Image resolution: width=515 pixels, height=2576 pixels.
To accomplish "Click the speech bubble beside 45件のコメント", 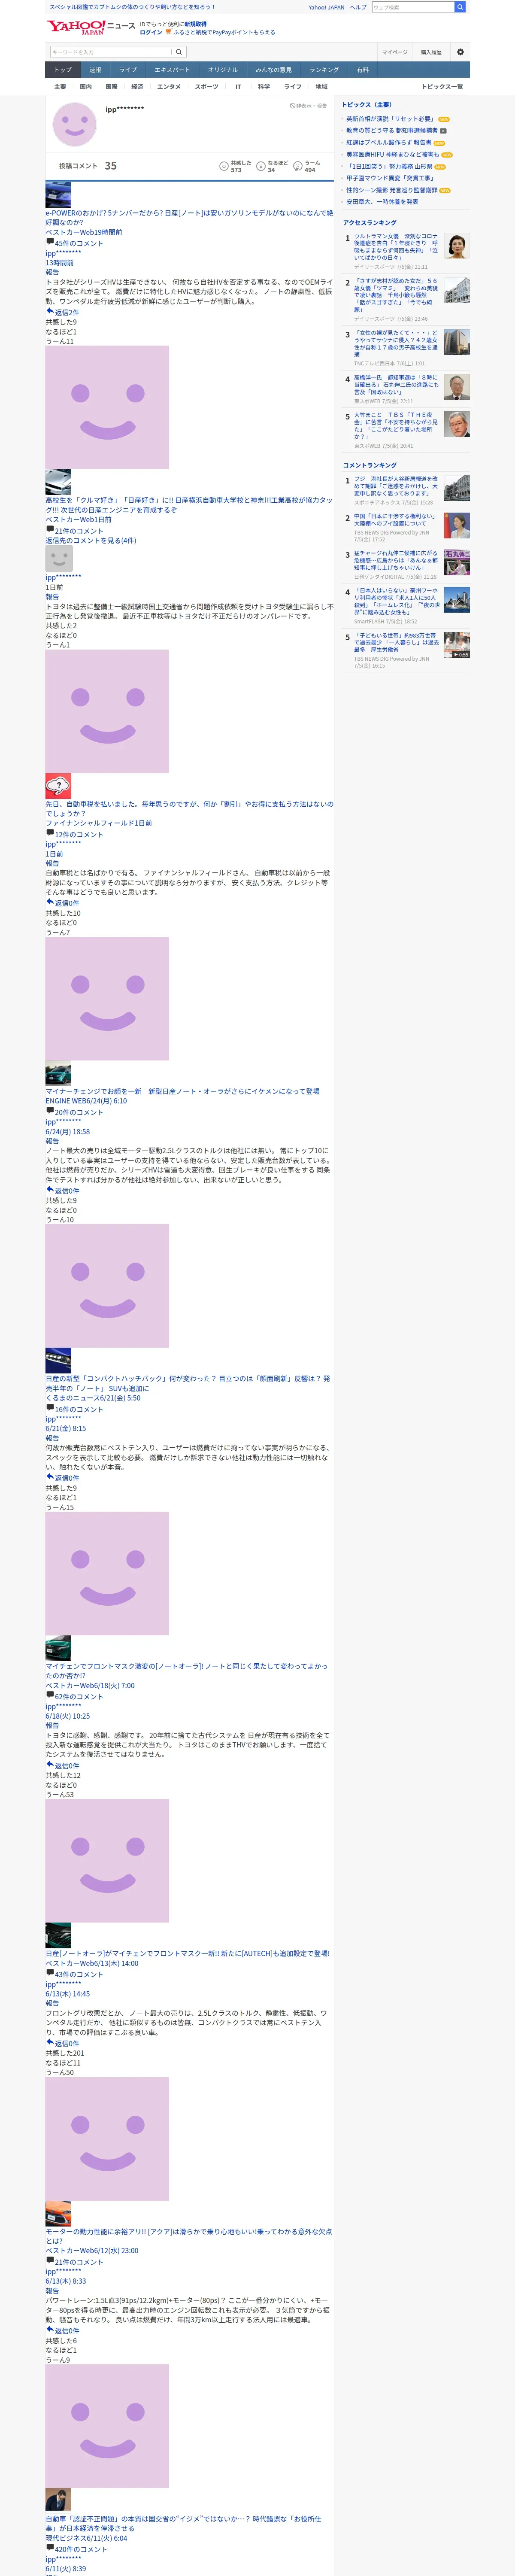I will (50, 241).
